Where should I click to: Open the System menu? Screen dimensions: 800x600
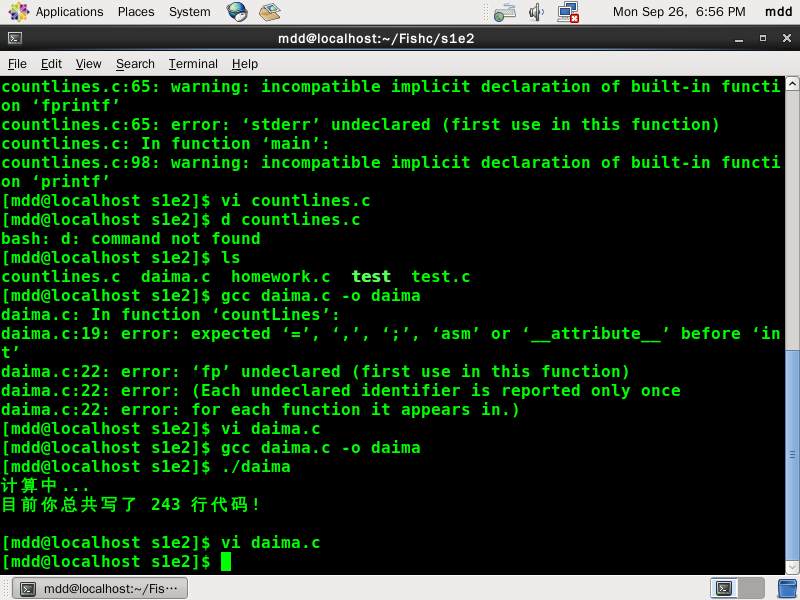[189, 12]
